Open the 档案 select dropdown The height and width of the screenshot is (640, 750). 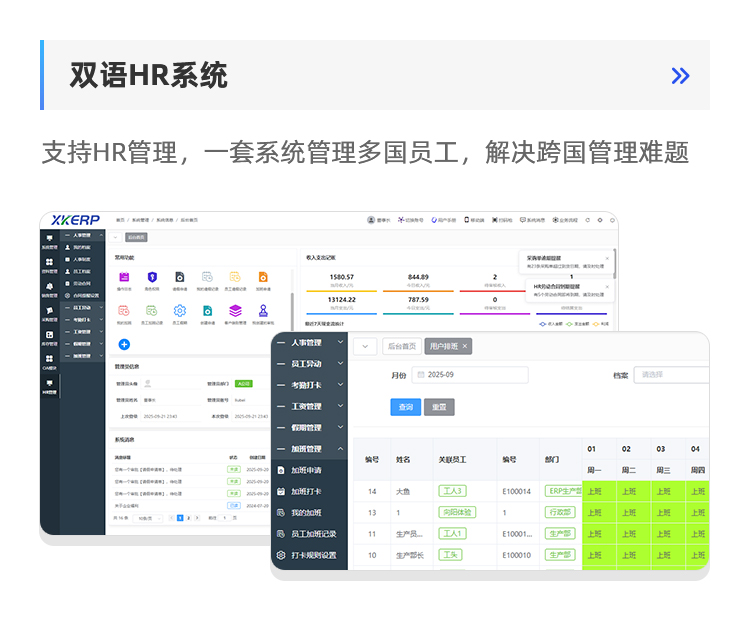pyautogui.click(x=670, y=375)
